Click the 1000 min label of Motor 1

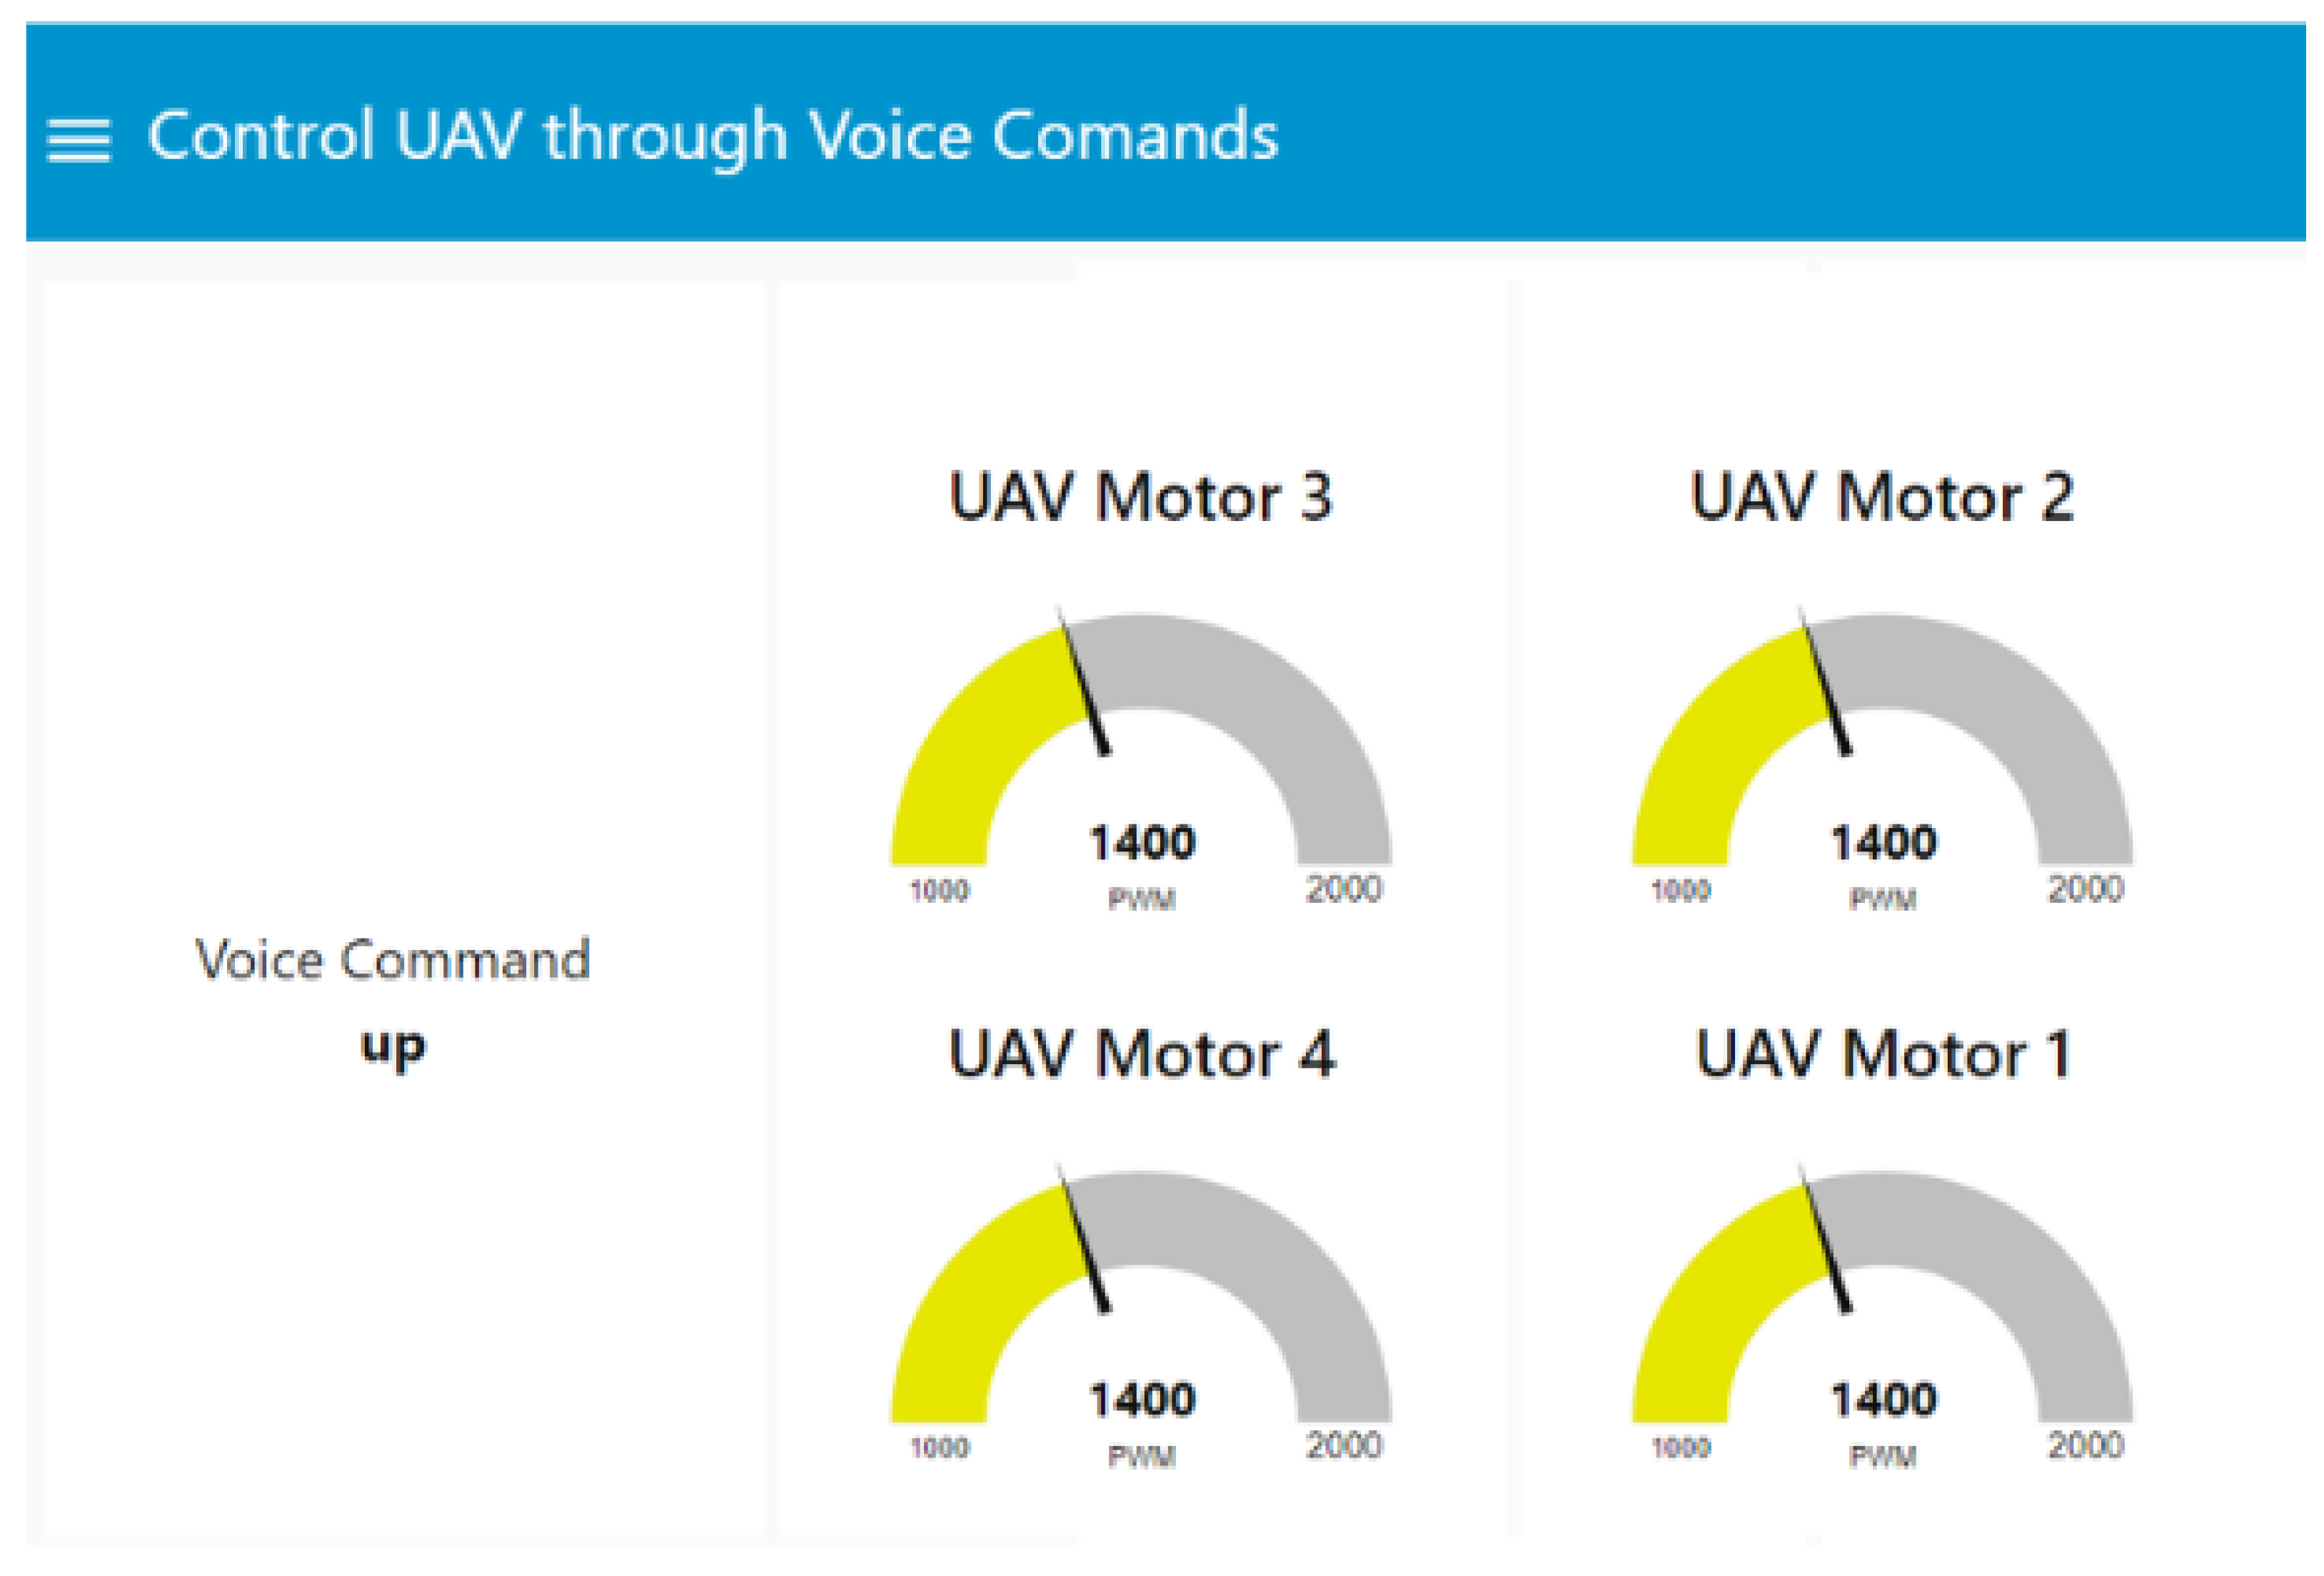click(x=1680, y=1447)
